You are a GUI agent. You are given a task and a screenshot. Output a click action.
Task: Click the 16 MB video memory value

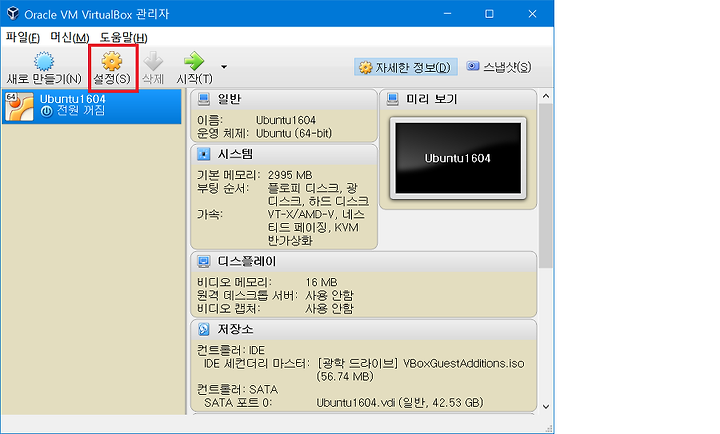coord(321,282)
